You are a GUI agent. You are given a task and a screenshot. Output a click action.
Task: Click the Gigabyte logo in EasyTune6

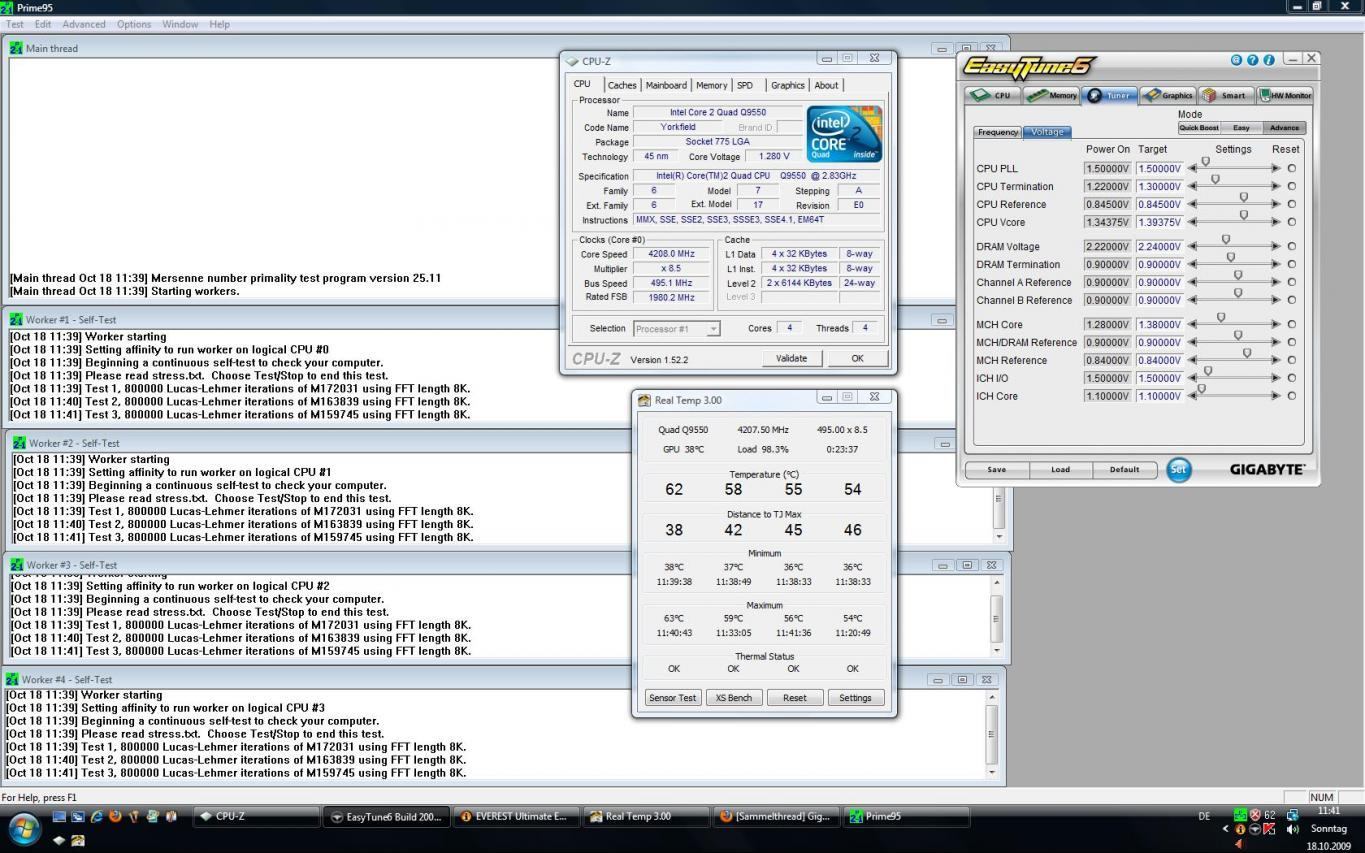1267,469
